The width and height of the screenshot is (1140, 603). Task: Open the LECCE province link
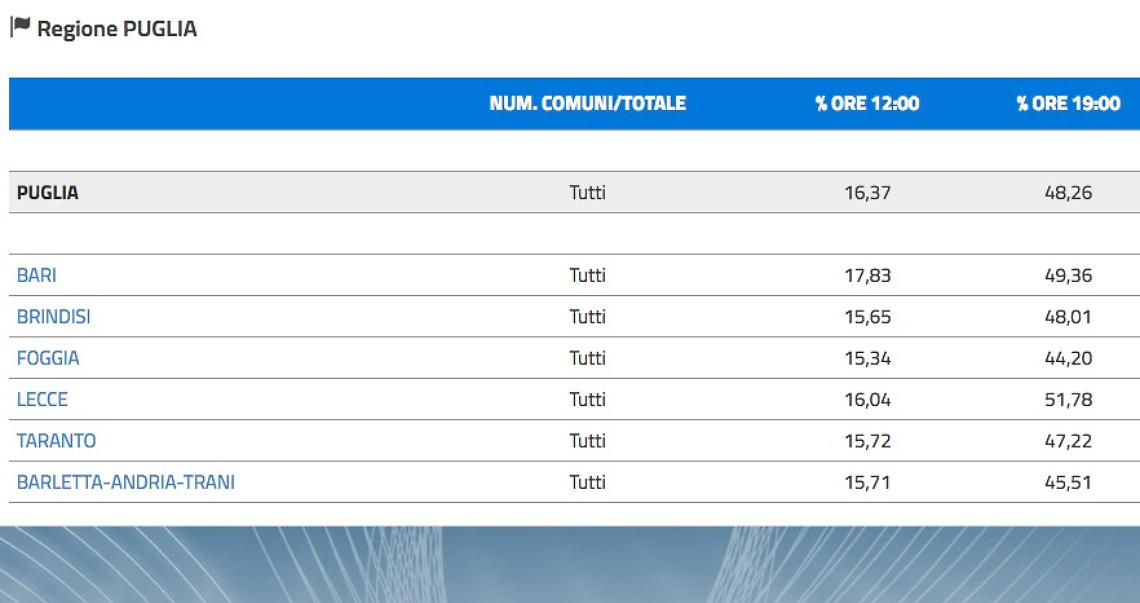click(42, 399)
